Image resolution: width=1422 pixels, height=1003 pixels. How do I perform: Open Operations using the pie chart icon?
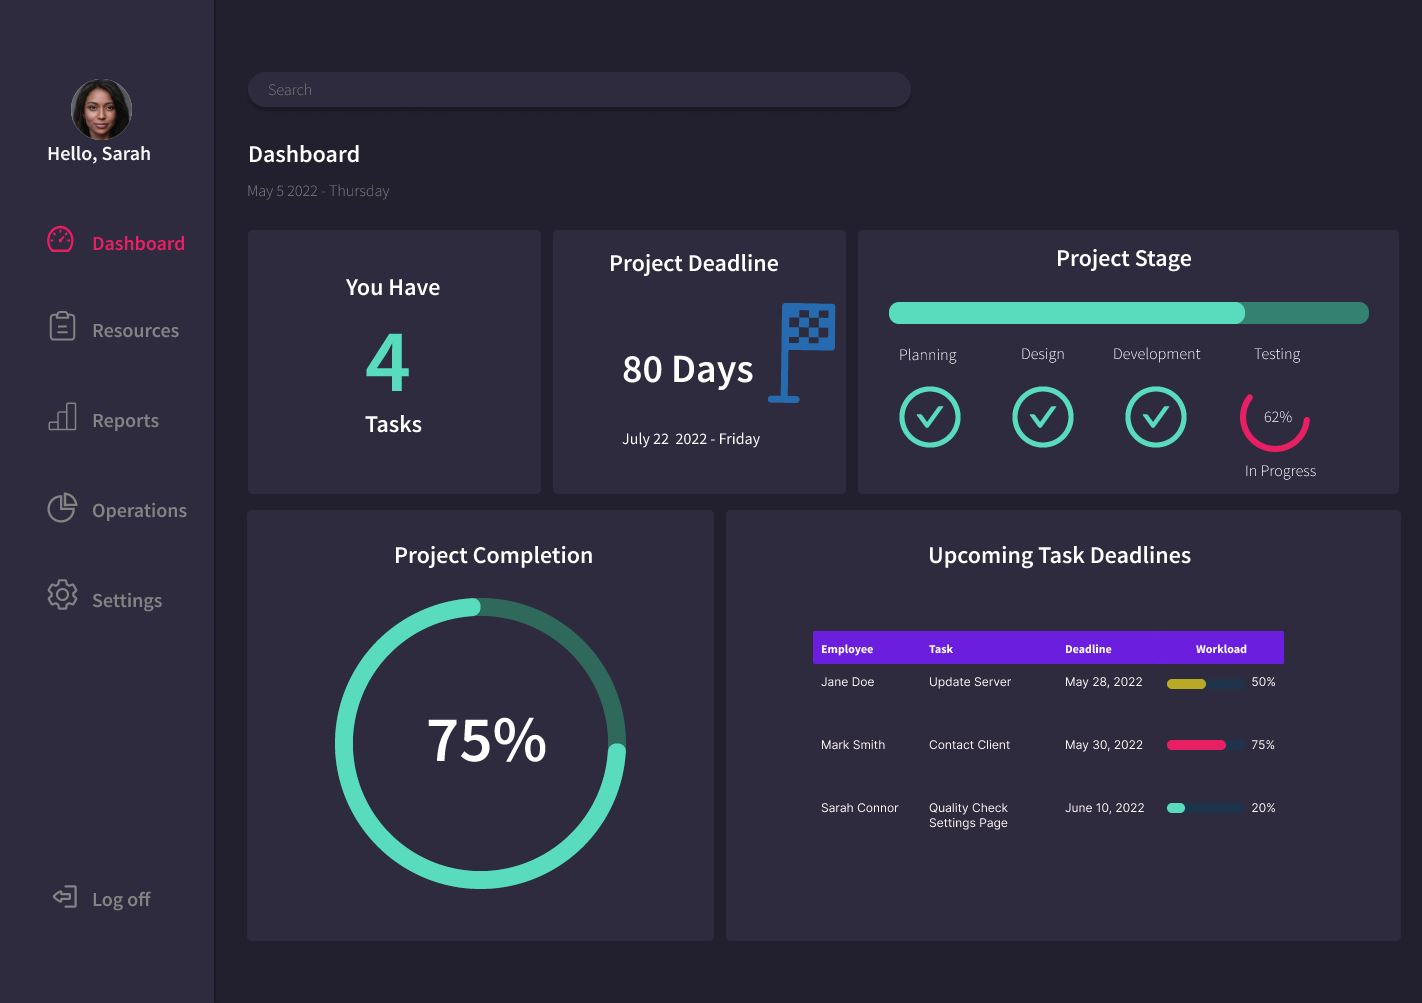click(x=61, y=507)
